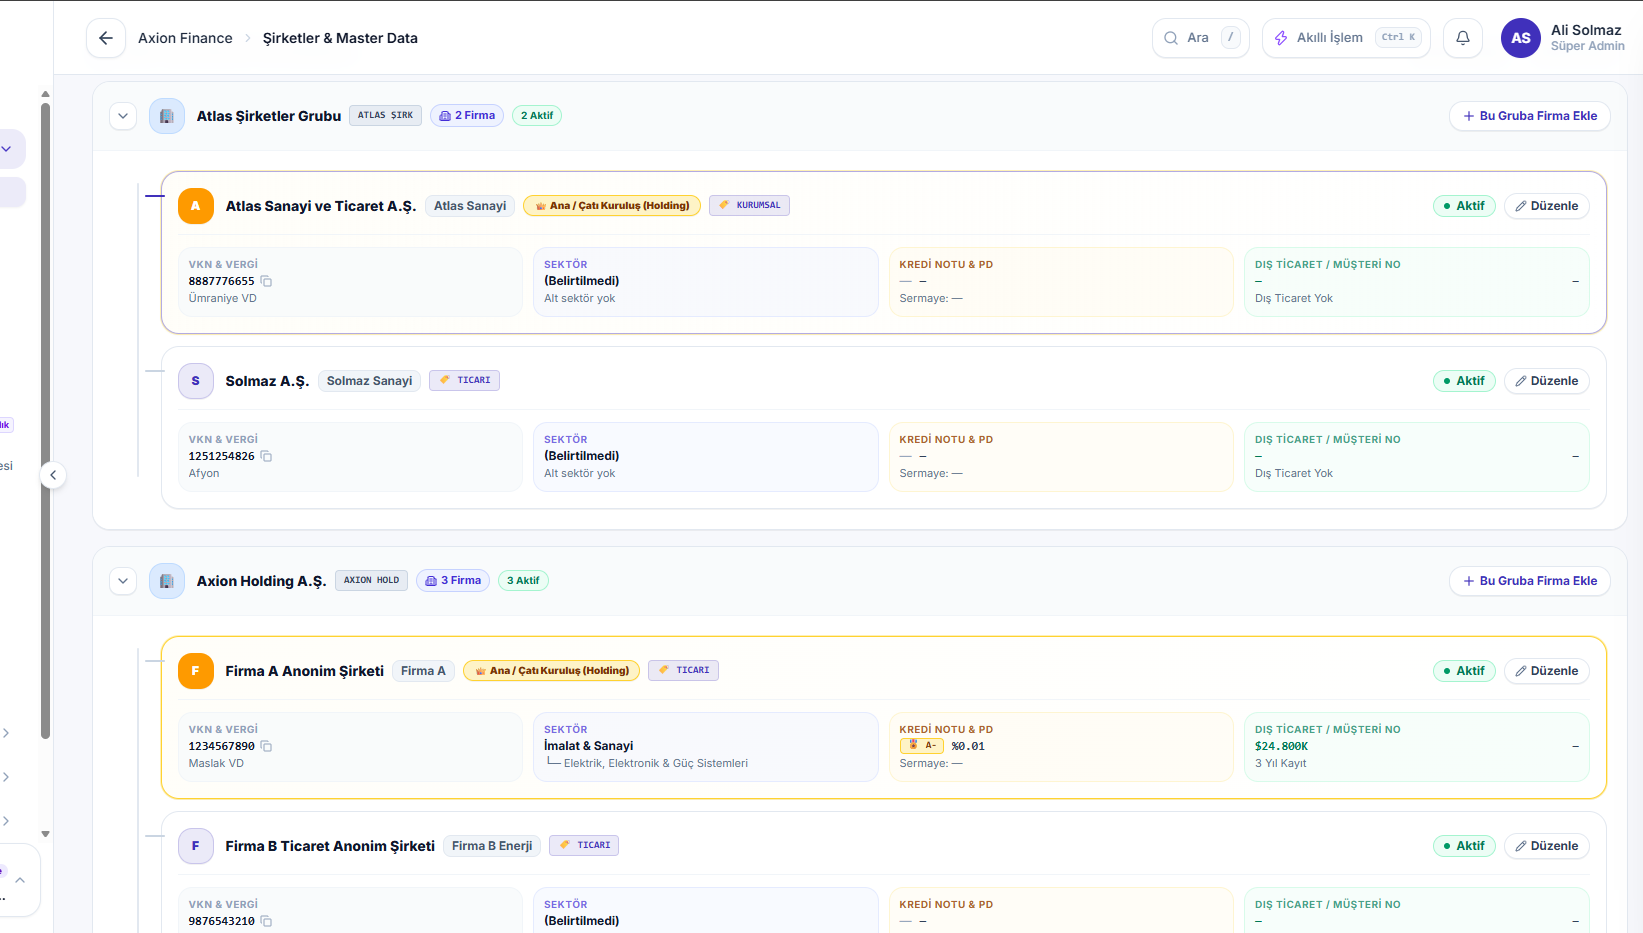Click the Firma B Enerji tag
This screenshot has height=933, width=1643.
coord(492,846)
